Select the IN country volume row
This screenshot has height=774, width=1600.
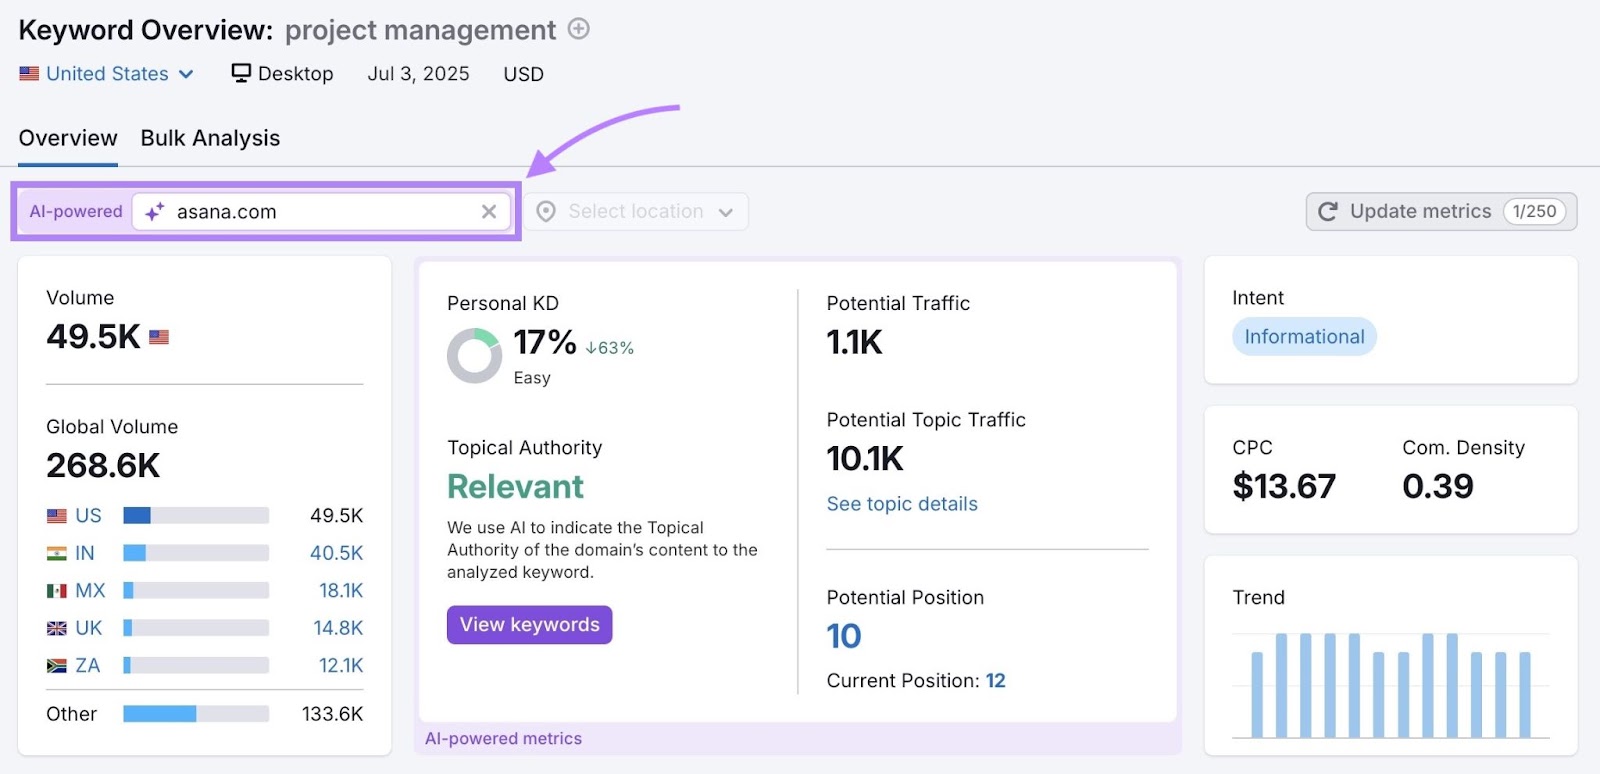(204, 553)
